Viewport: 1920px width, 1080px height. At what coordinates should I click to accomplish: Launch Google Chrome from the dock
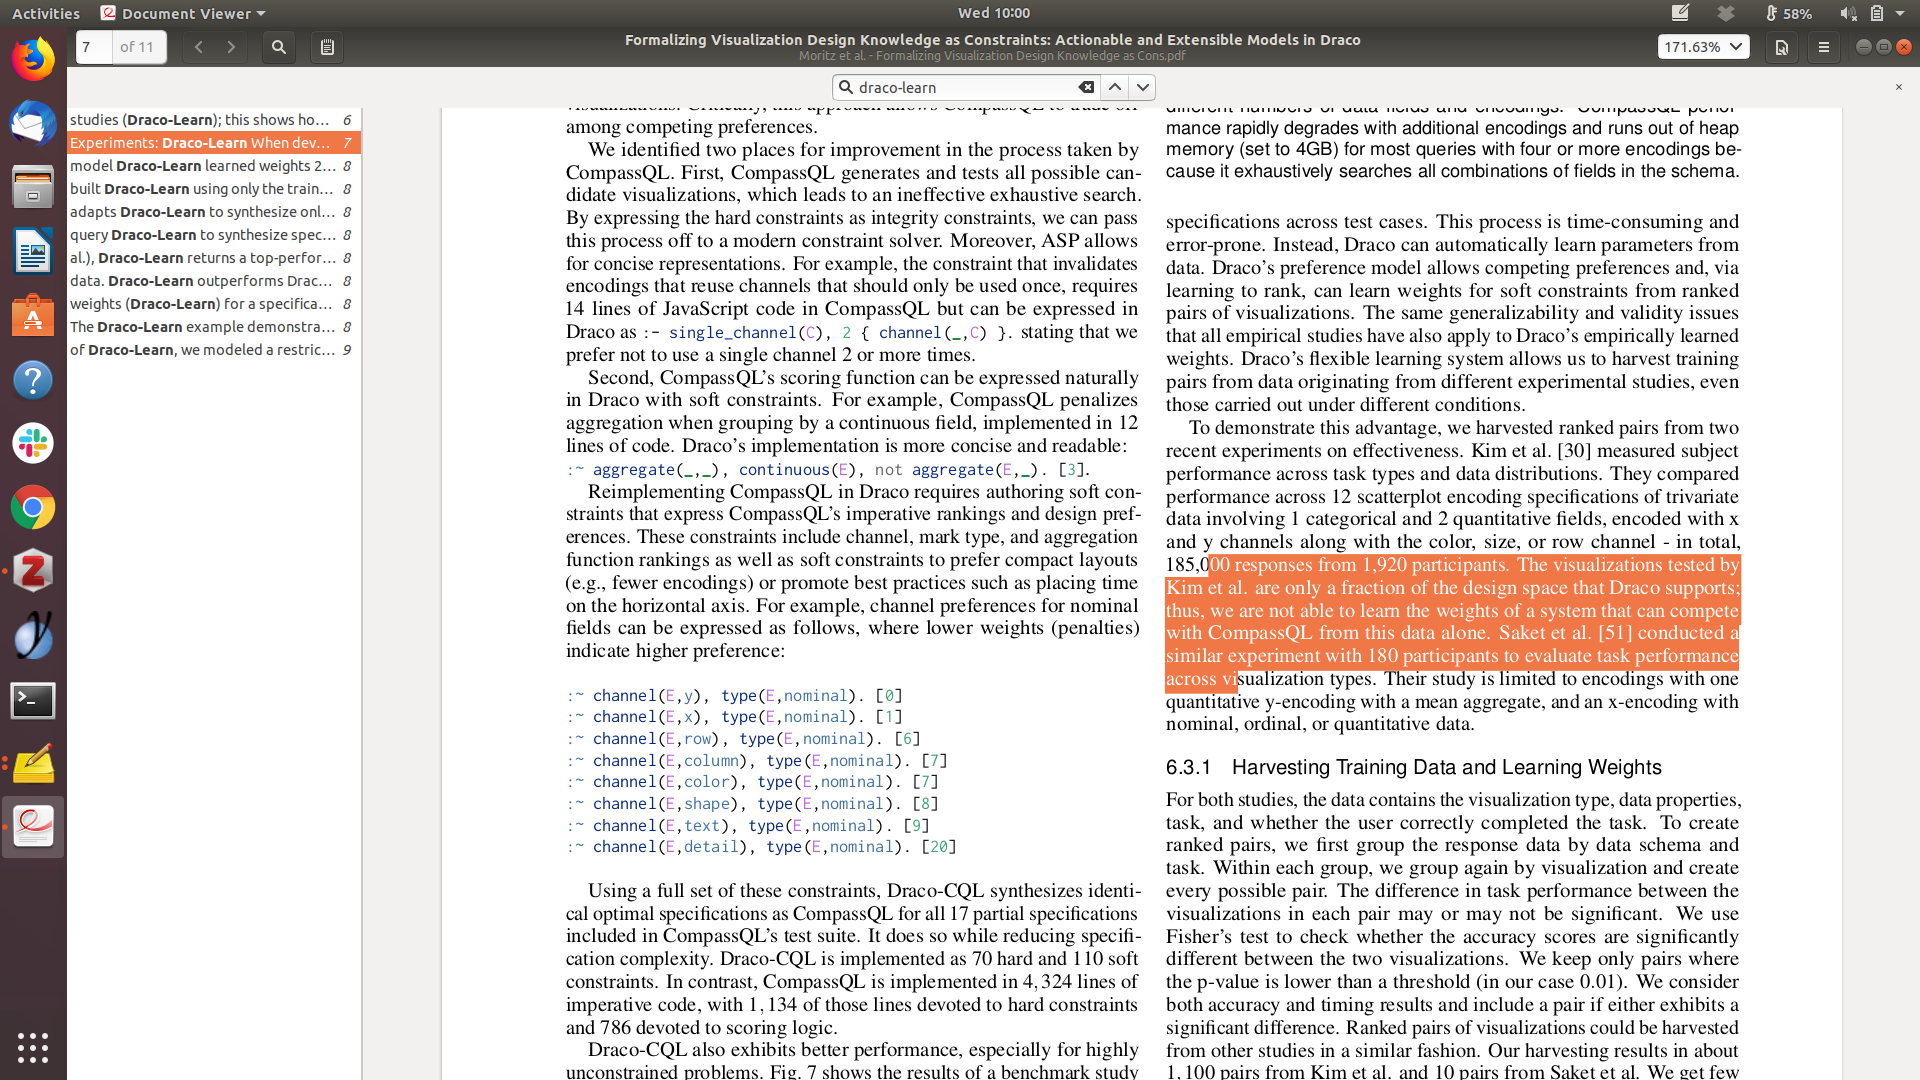(33, 508)
